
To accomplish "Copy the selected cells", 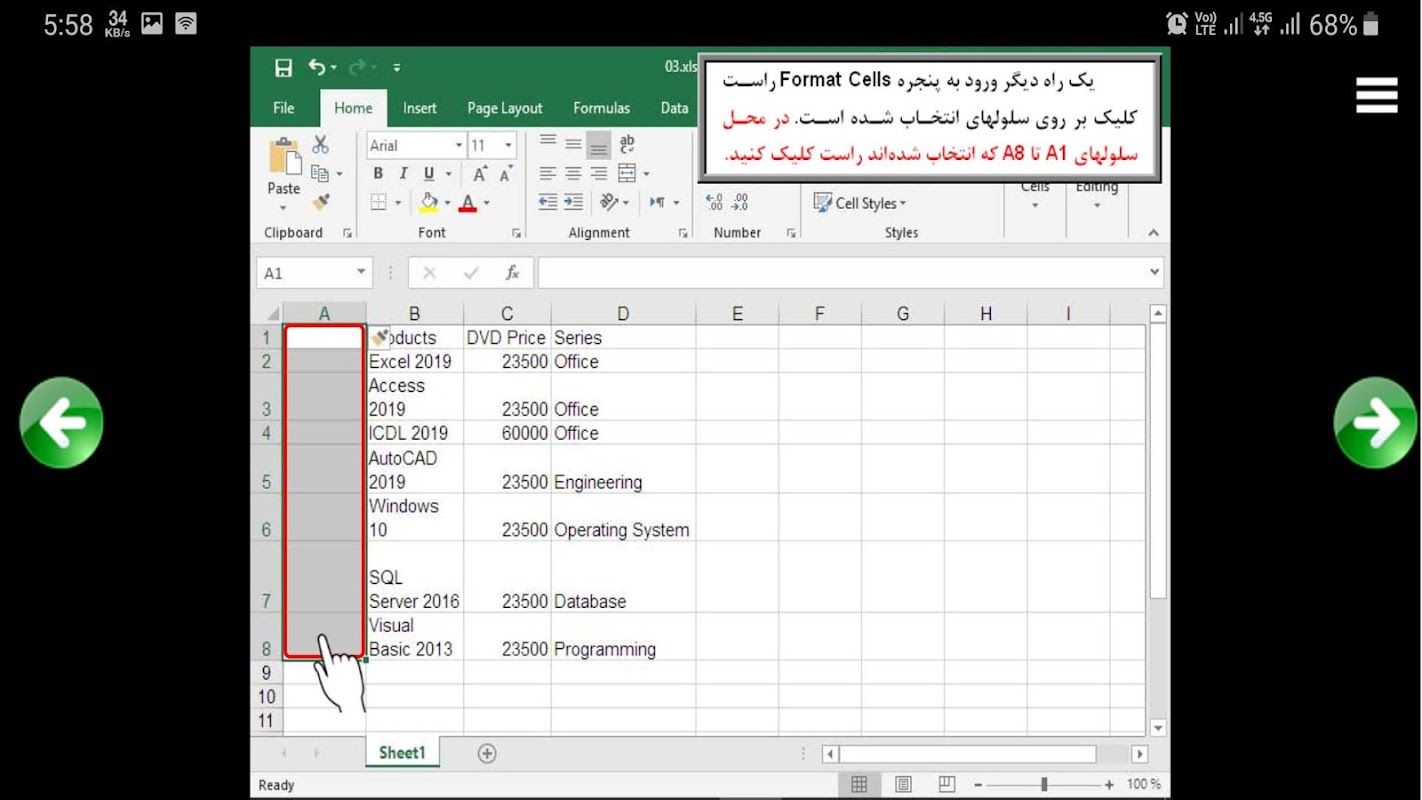I will [x=319, y=173].
